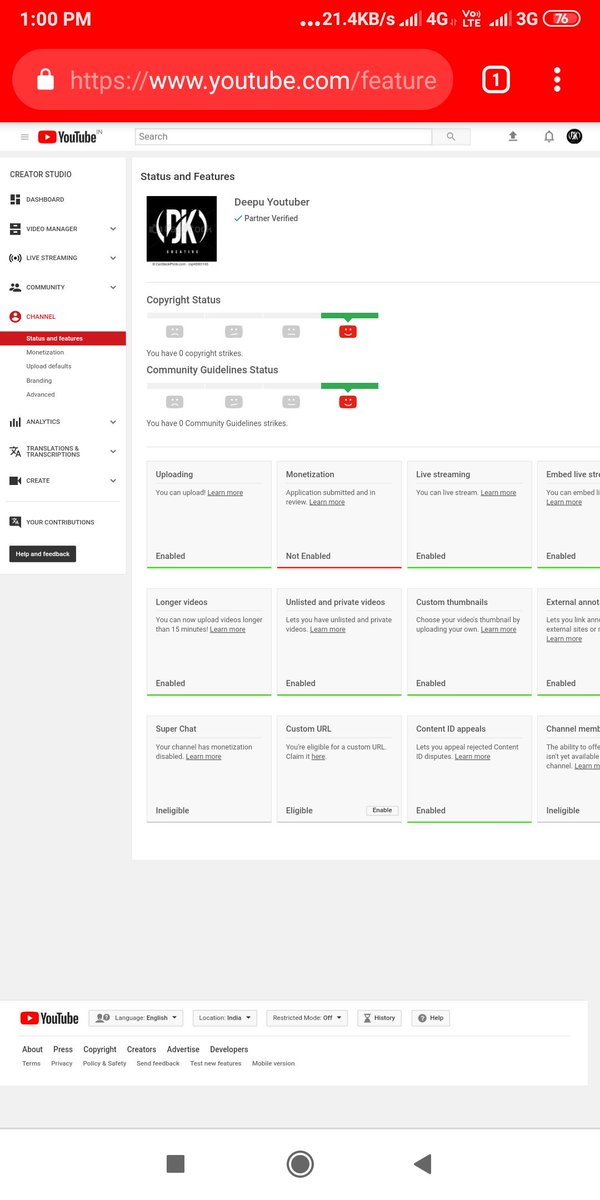Tap the address bar padlock icon
Screen dimensions: 600x1200
[x=45, y=80]
